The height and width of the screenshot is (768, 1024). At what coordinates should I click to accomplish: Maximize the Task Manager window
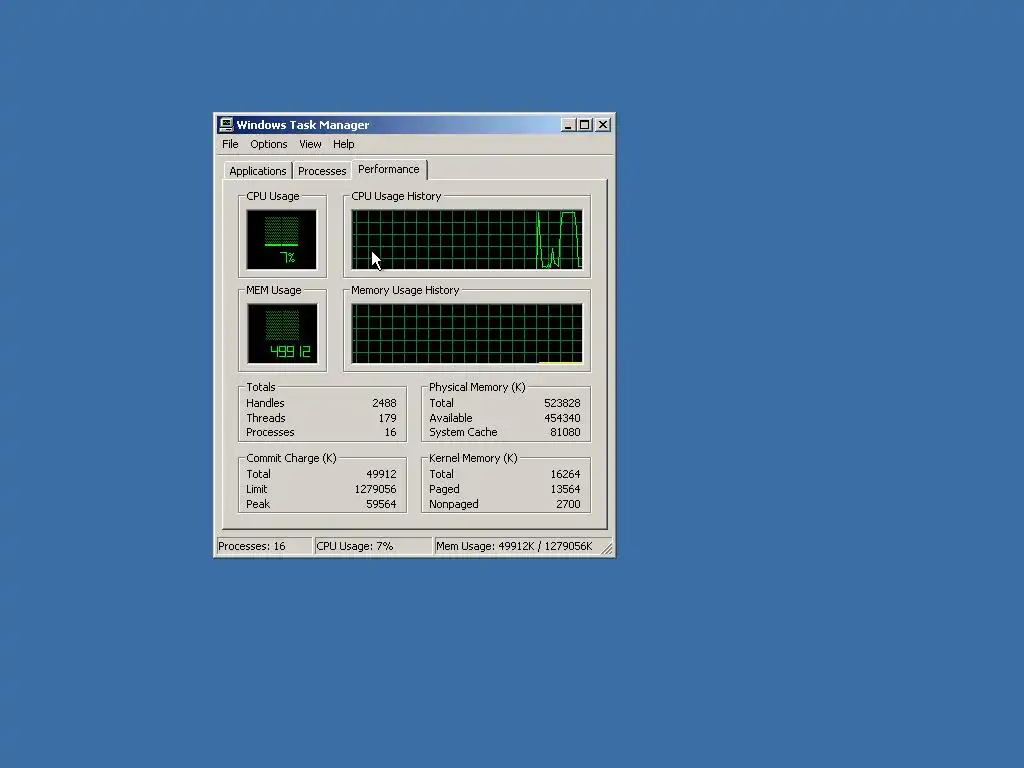(x=584, y=125)
